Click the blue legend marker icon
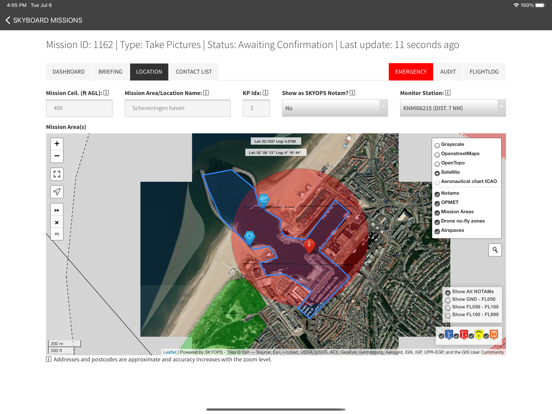This screenshot has height=414, width=552. coord(449,334)
